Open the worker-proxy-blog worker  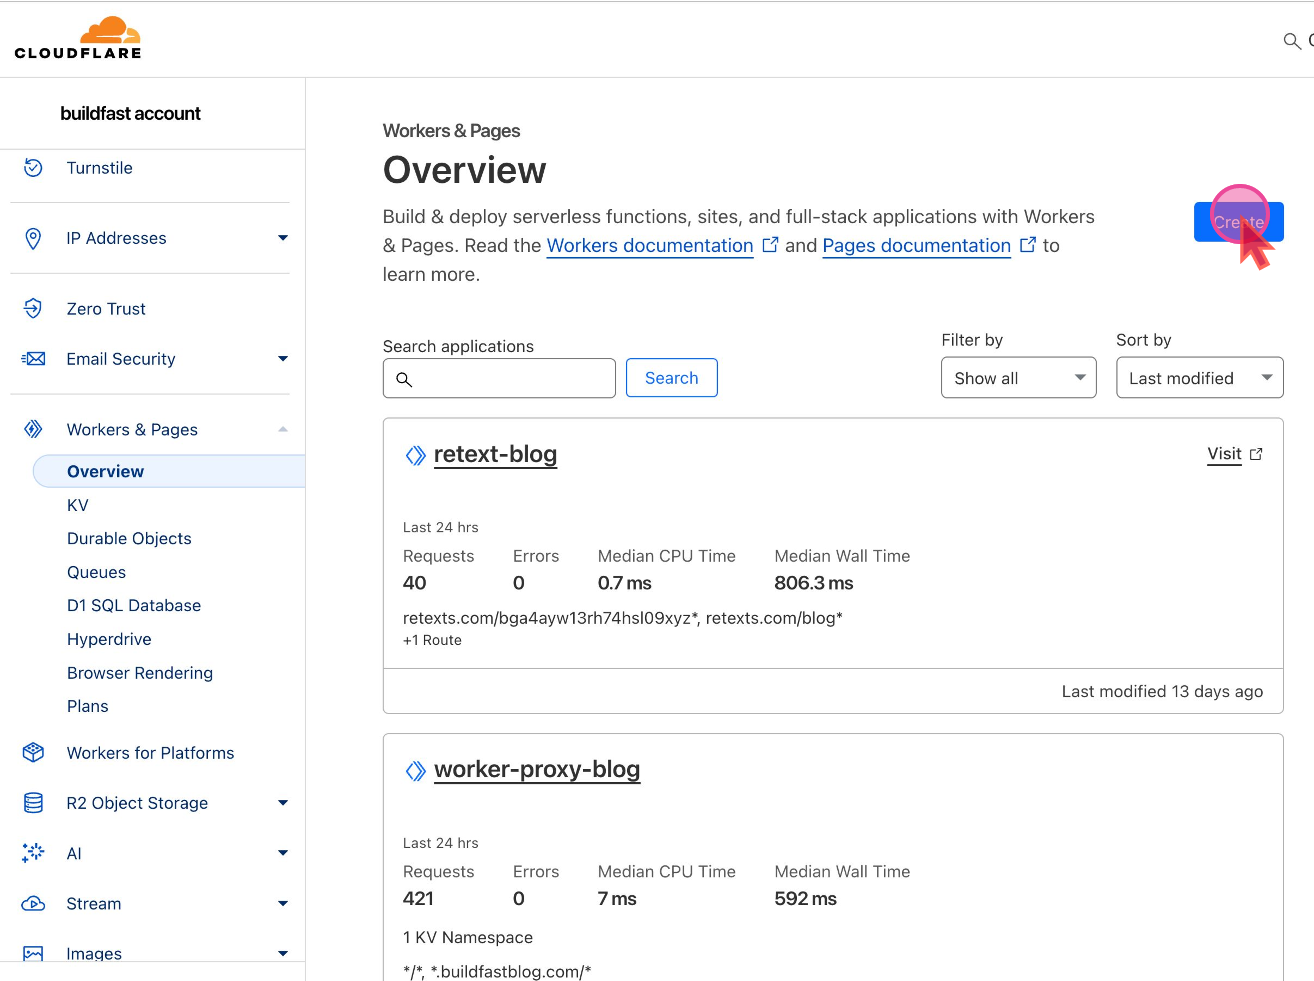click(x=537, y=770)
